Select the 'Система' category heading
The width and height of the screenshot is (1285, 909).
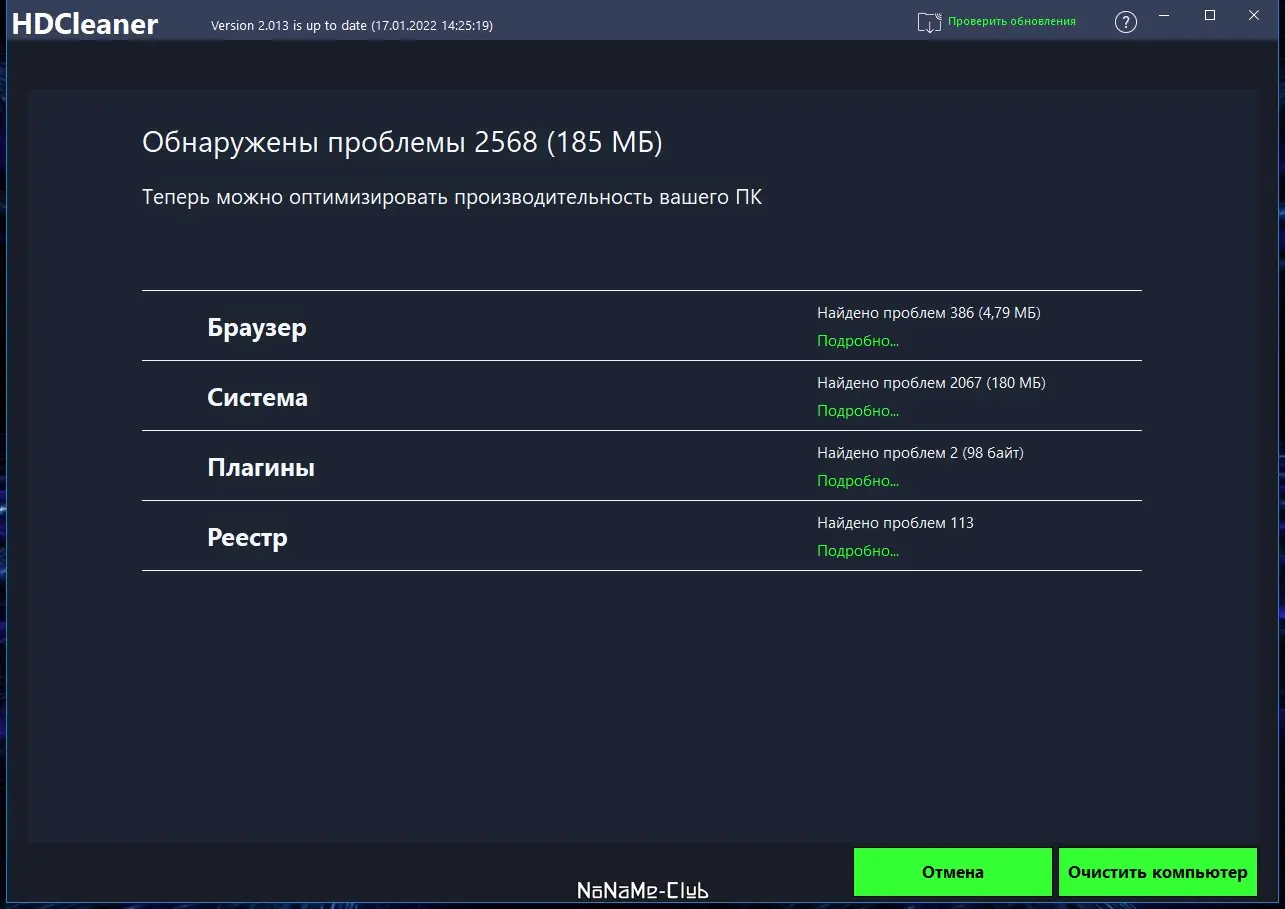click(258, 398)
